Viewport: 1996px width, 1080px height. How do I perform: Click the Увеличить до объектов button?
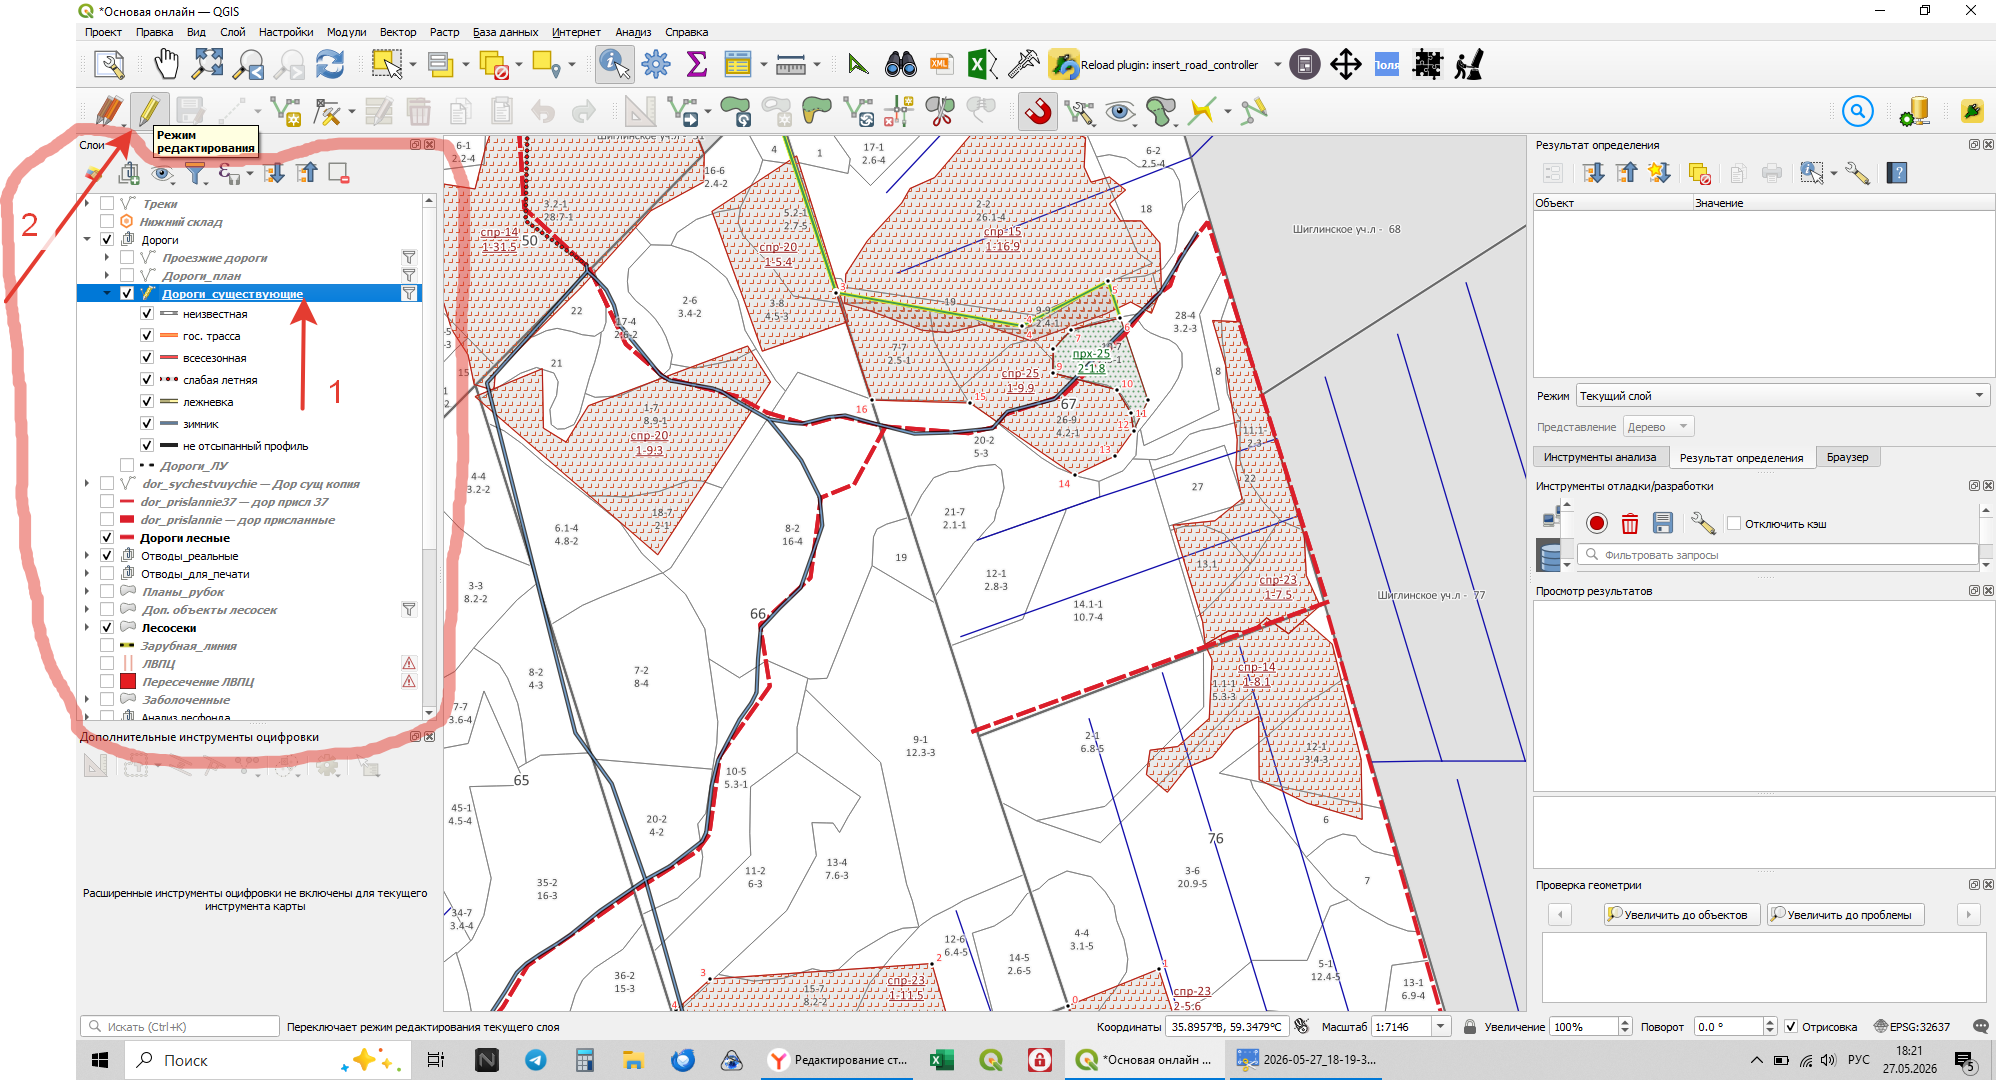pos(1681,915)
